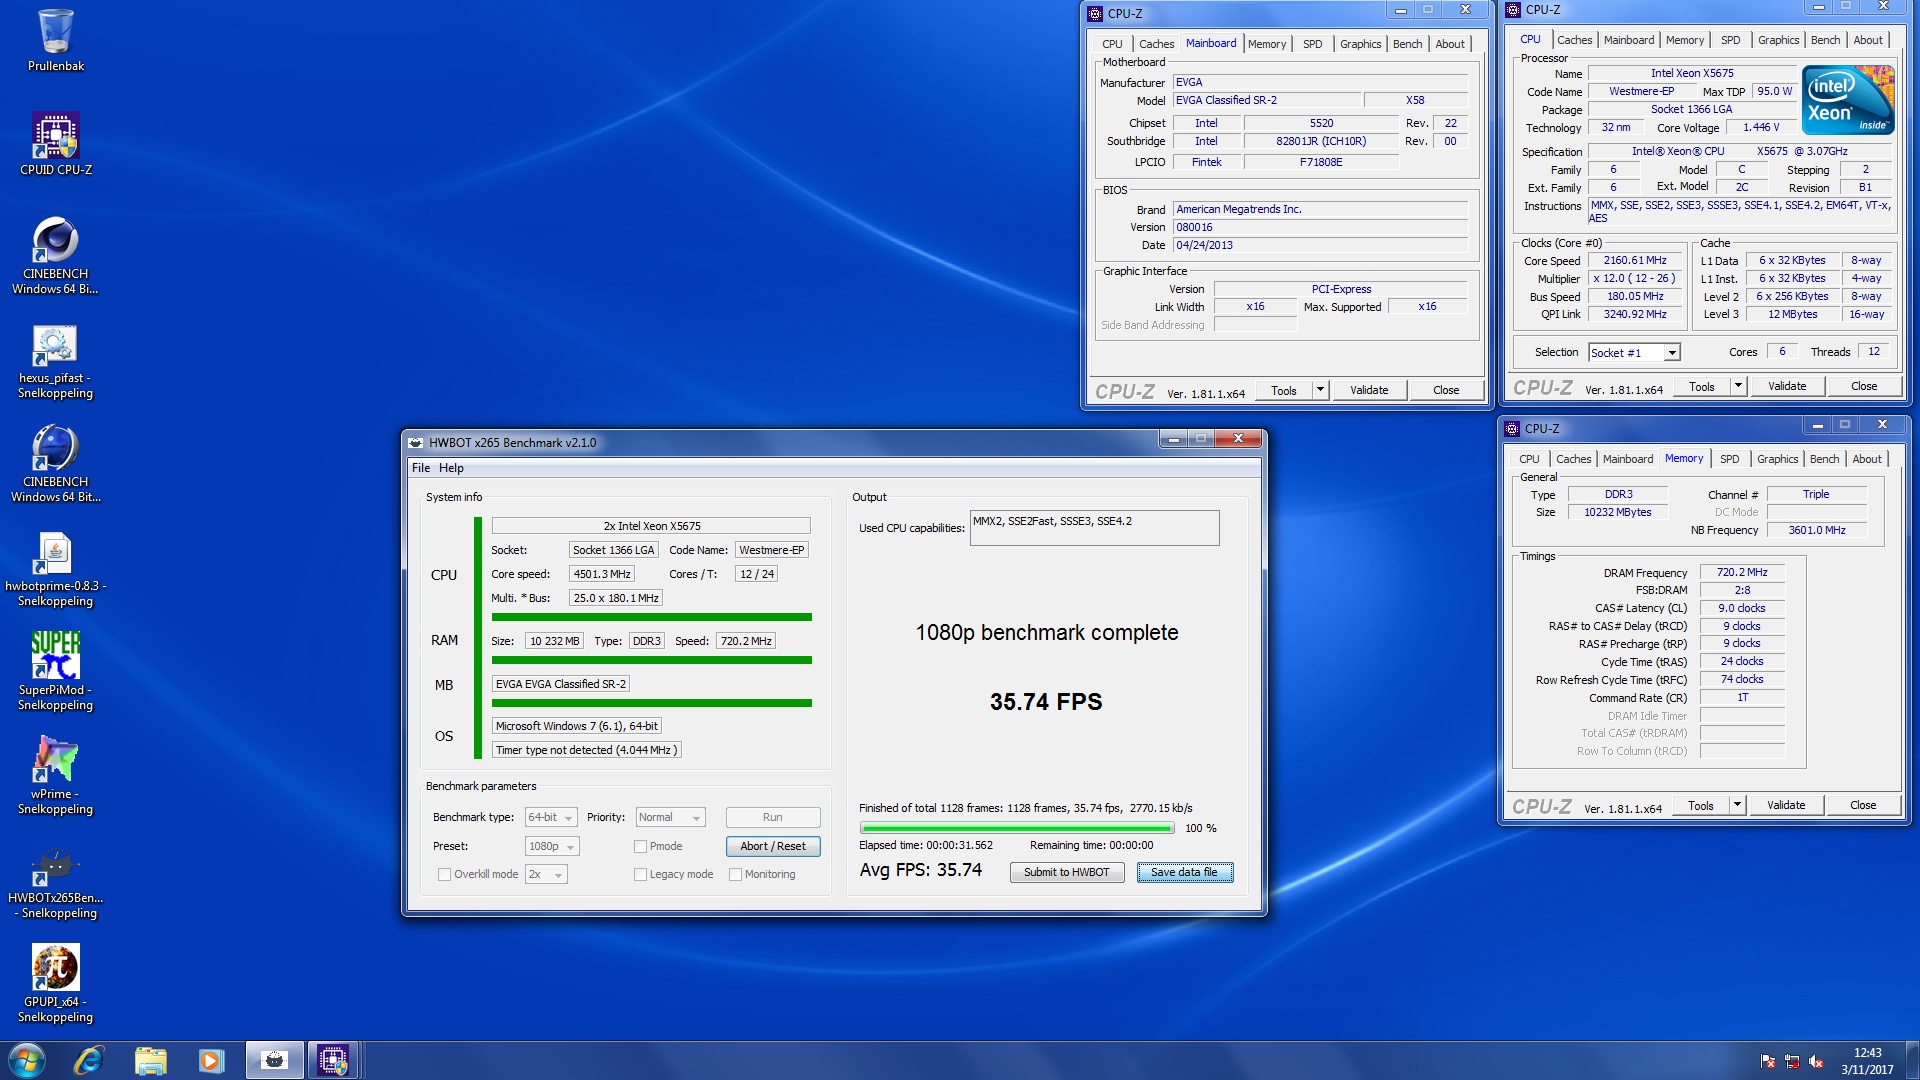Switch to SPD tab in Mainboard window
This screenshot has height=1080, width=1920.
[1312, 44]
